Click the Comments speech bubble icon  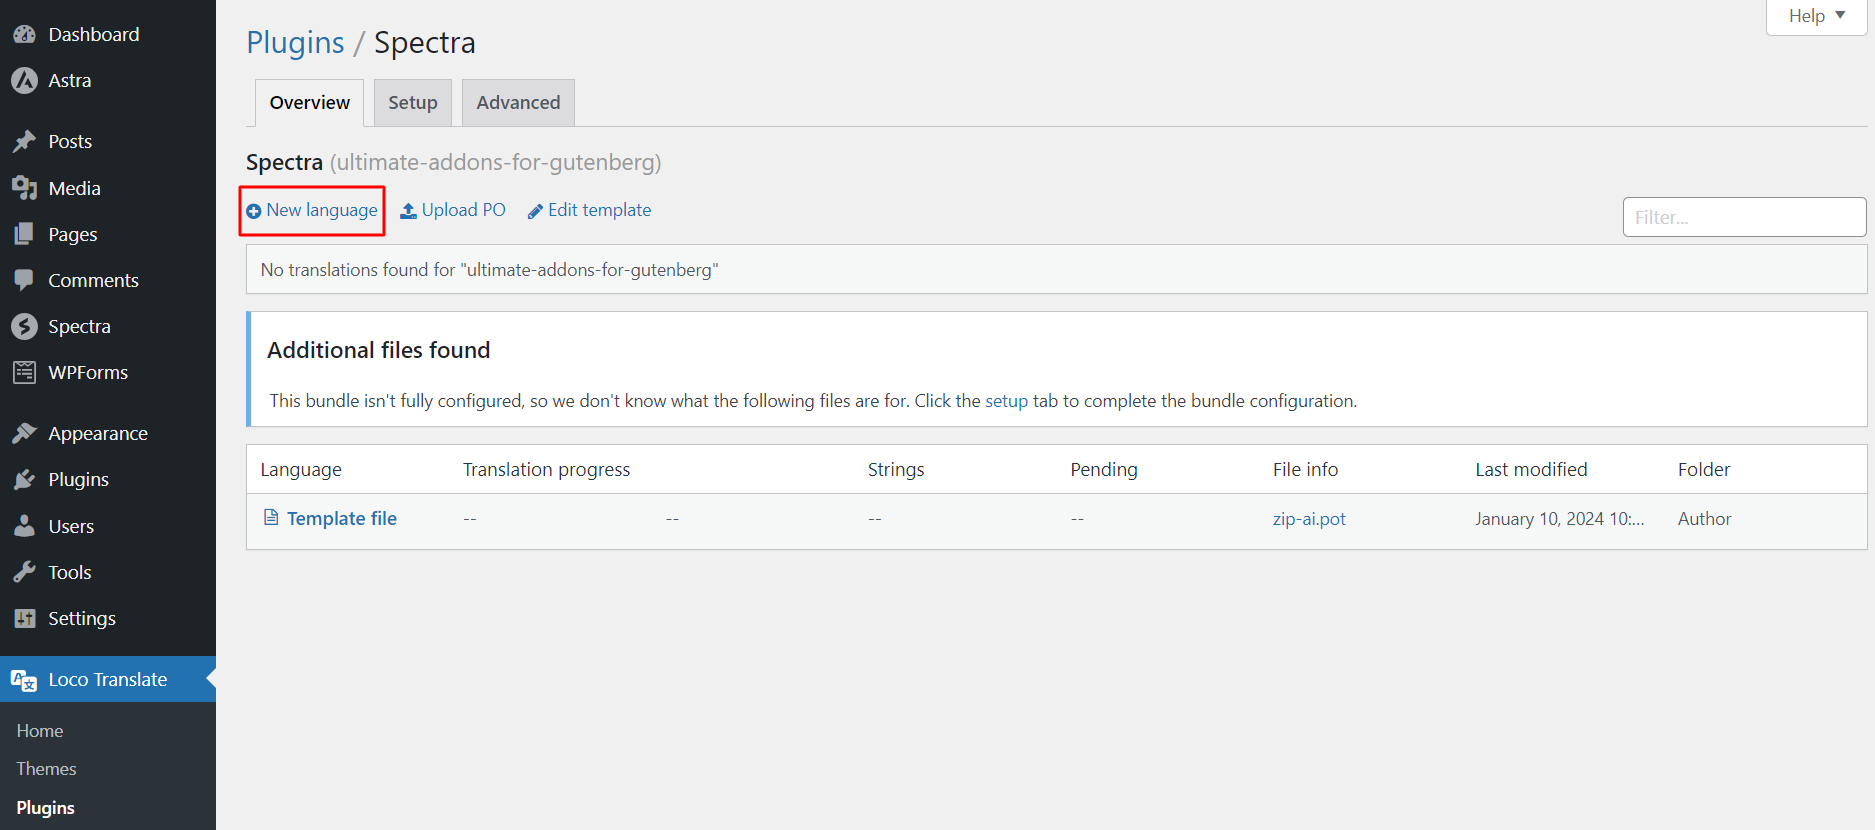[x=24, y=281]
